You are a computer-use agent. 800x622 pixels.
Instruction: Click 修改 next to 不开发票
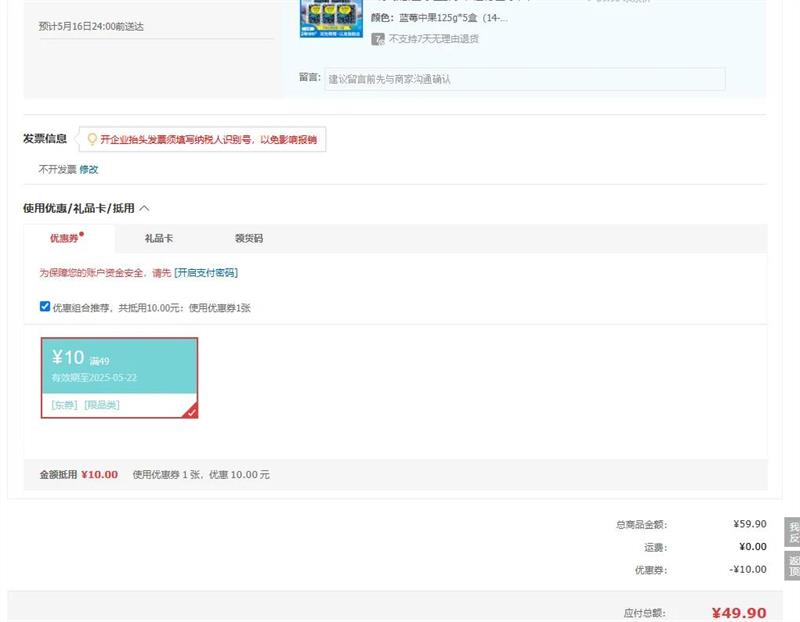(89, 169)
